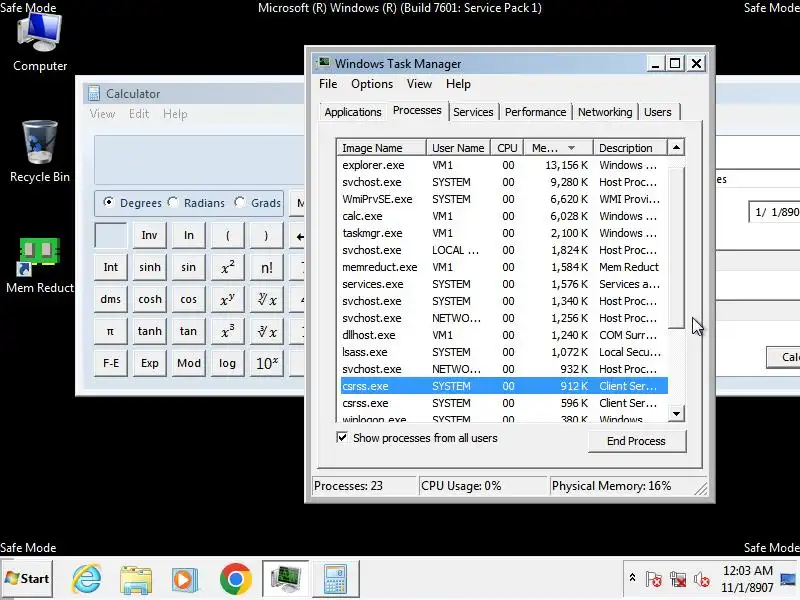Click the Start button

[x=27, y=578]
